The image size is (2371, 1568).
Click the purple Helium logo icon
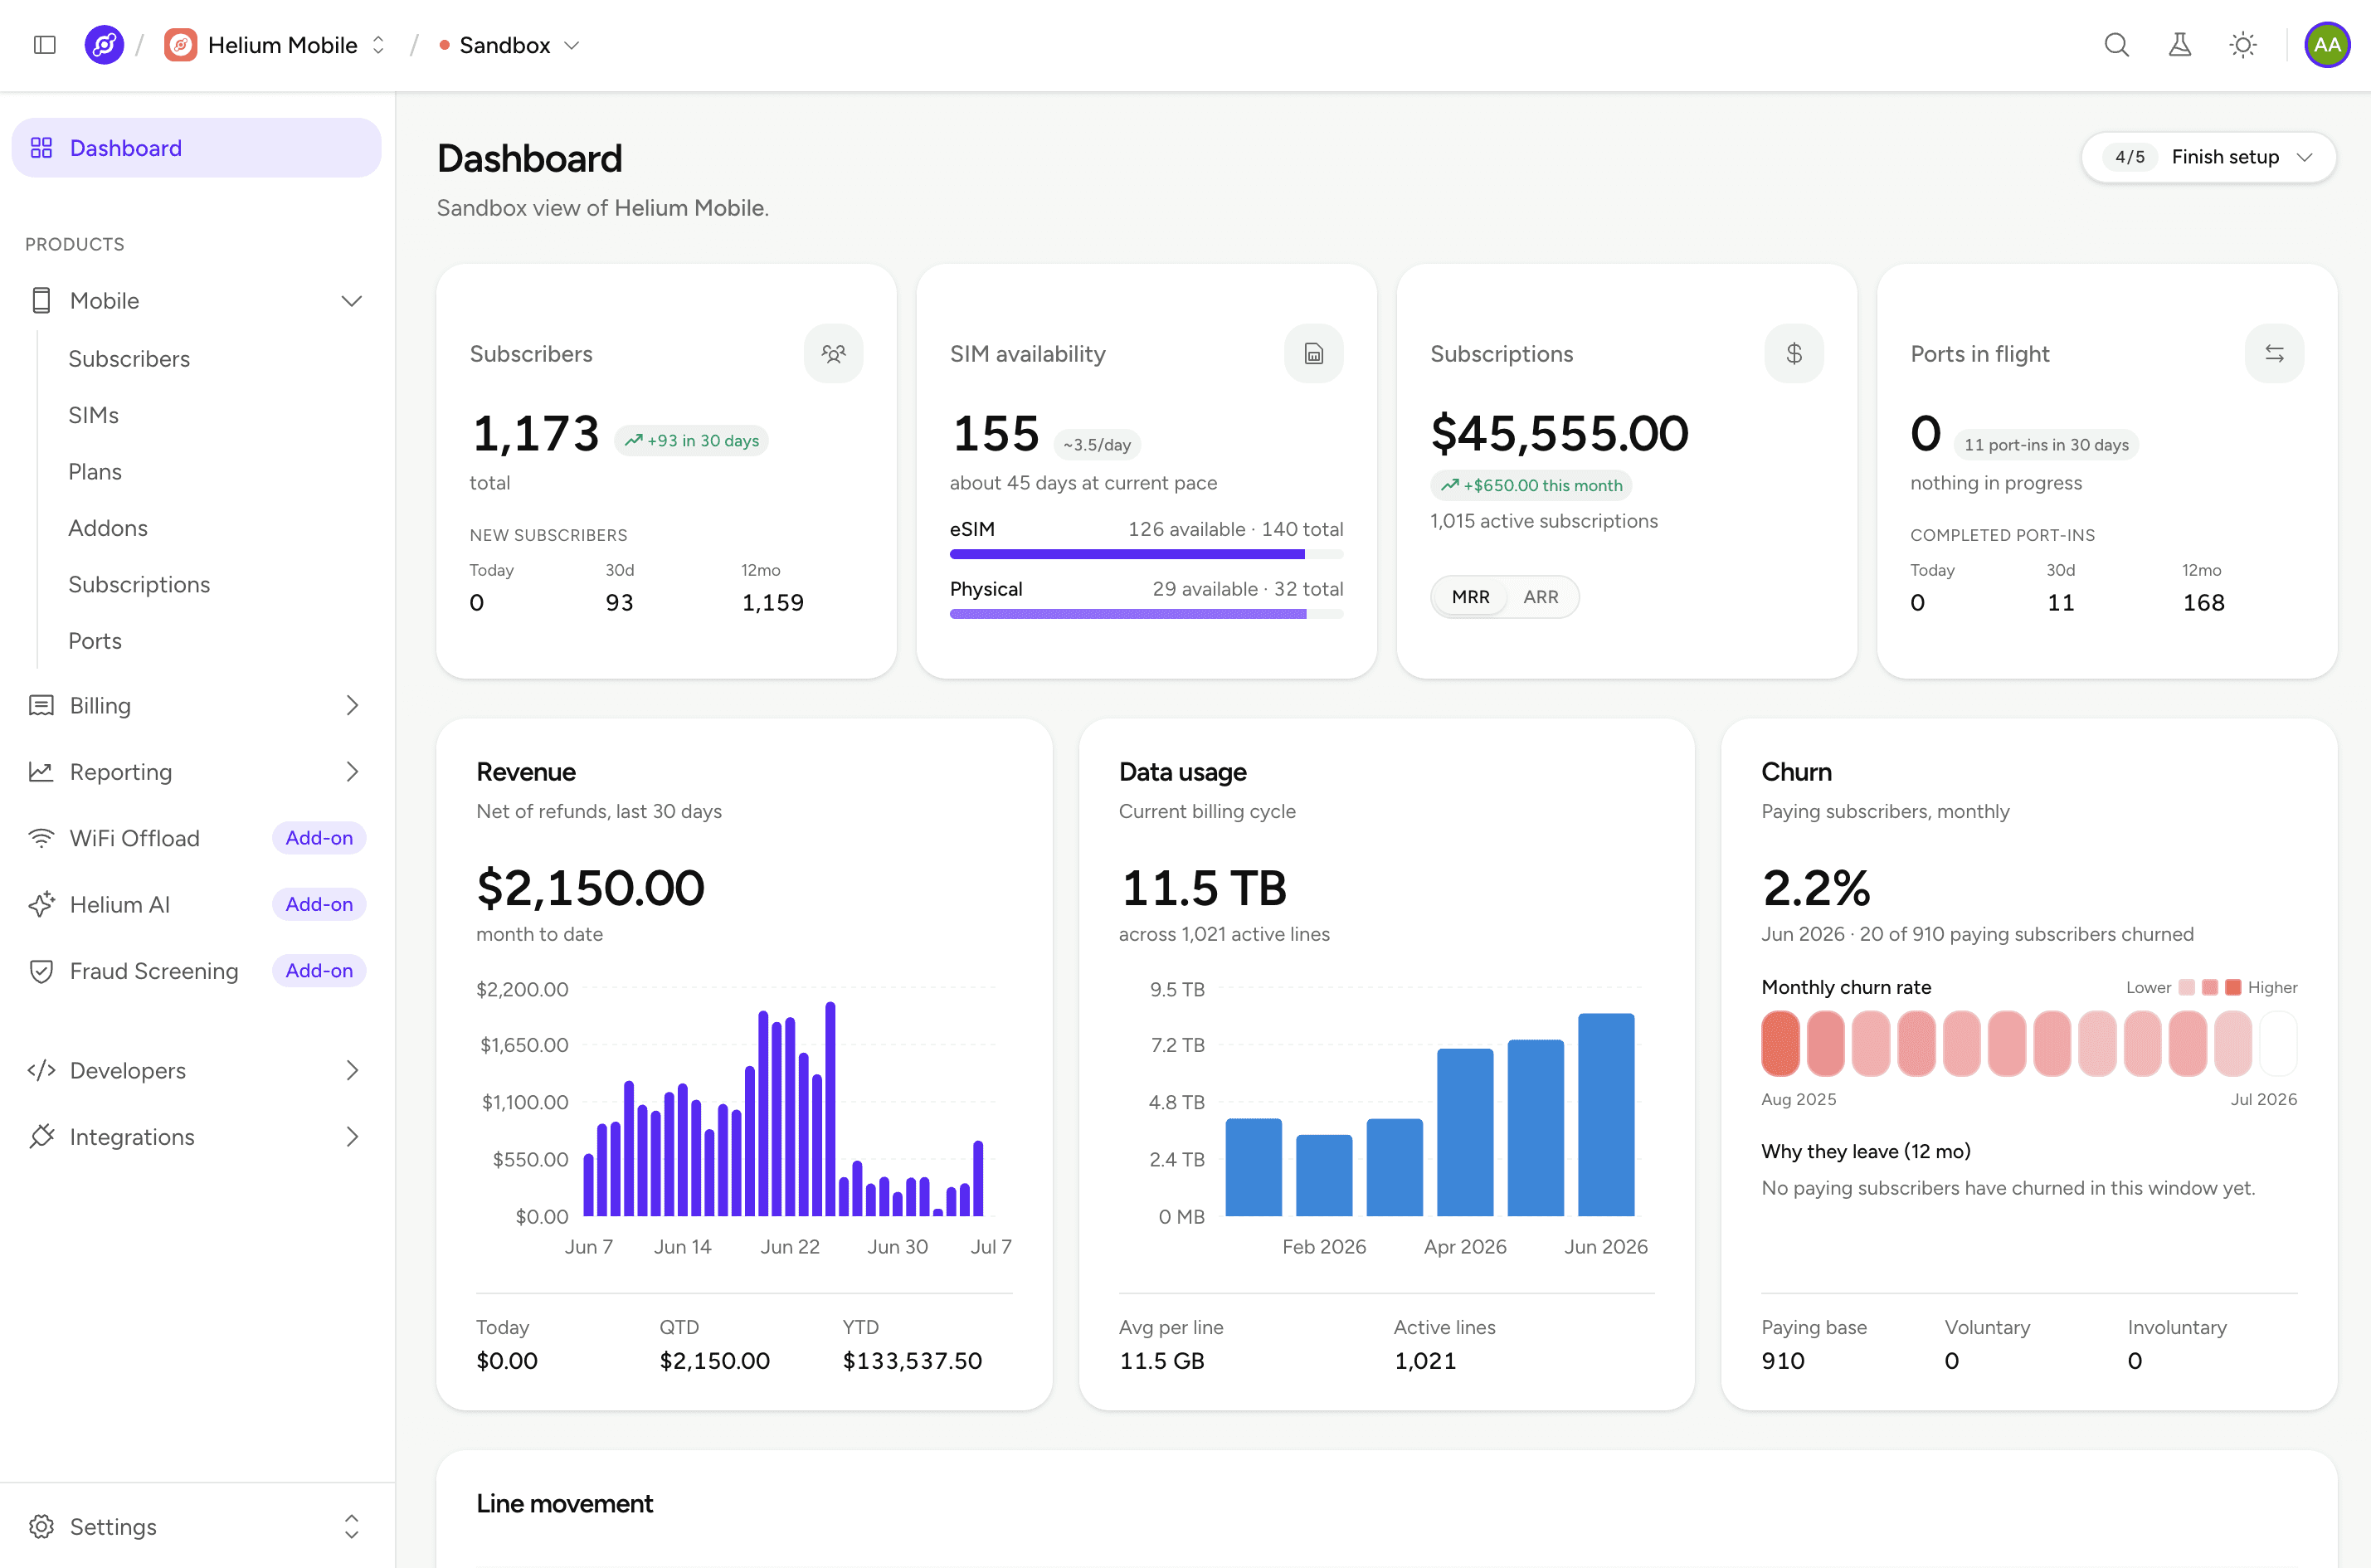tap(104, 45)
